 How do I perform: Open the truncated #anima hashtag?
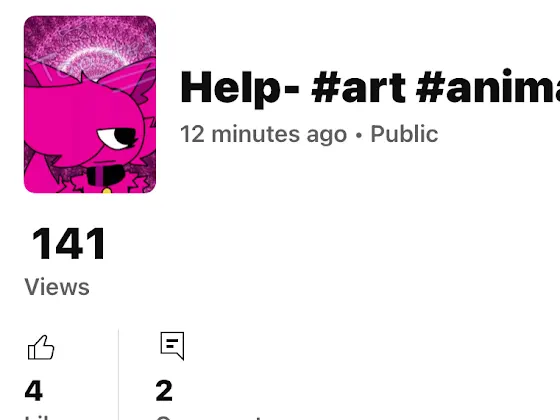point(488,88)
